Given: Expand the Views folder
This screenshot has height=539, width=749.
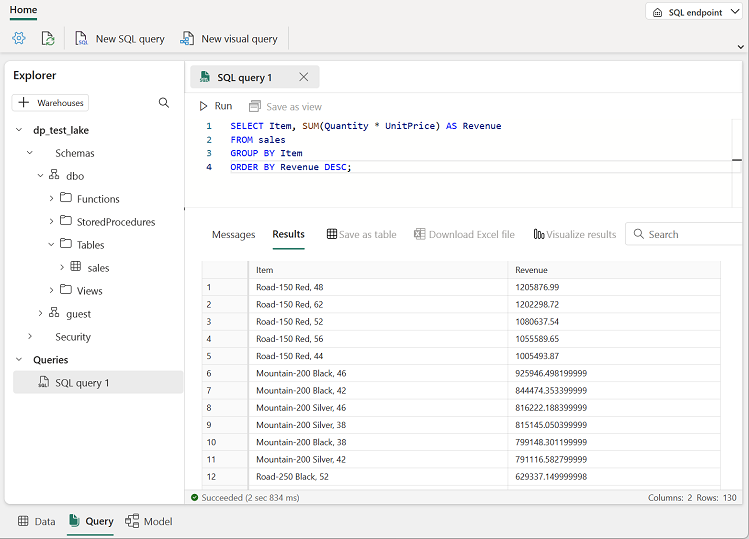Looking at the screenshot, I should 52,290.
